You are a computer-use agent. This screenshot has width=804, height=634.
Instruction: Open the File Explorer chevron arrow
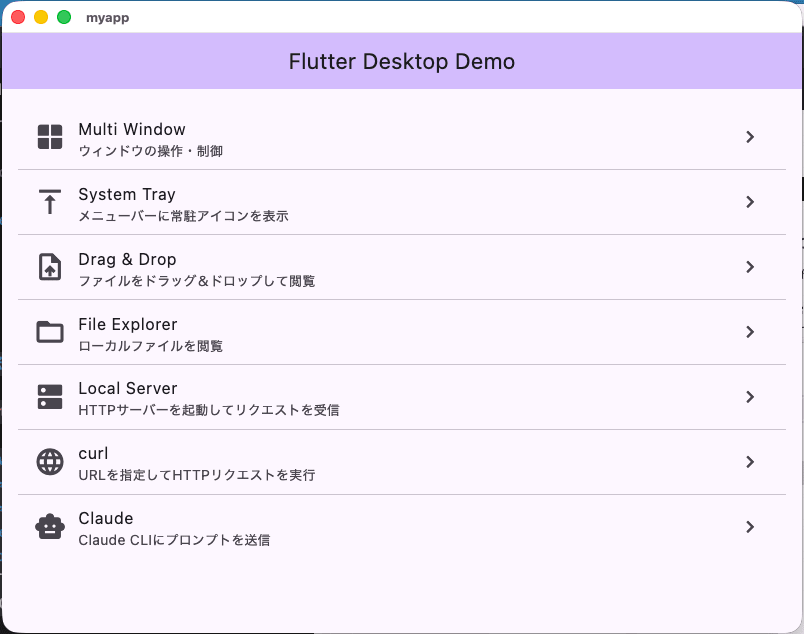coord(750,332)
